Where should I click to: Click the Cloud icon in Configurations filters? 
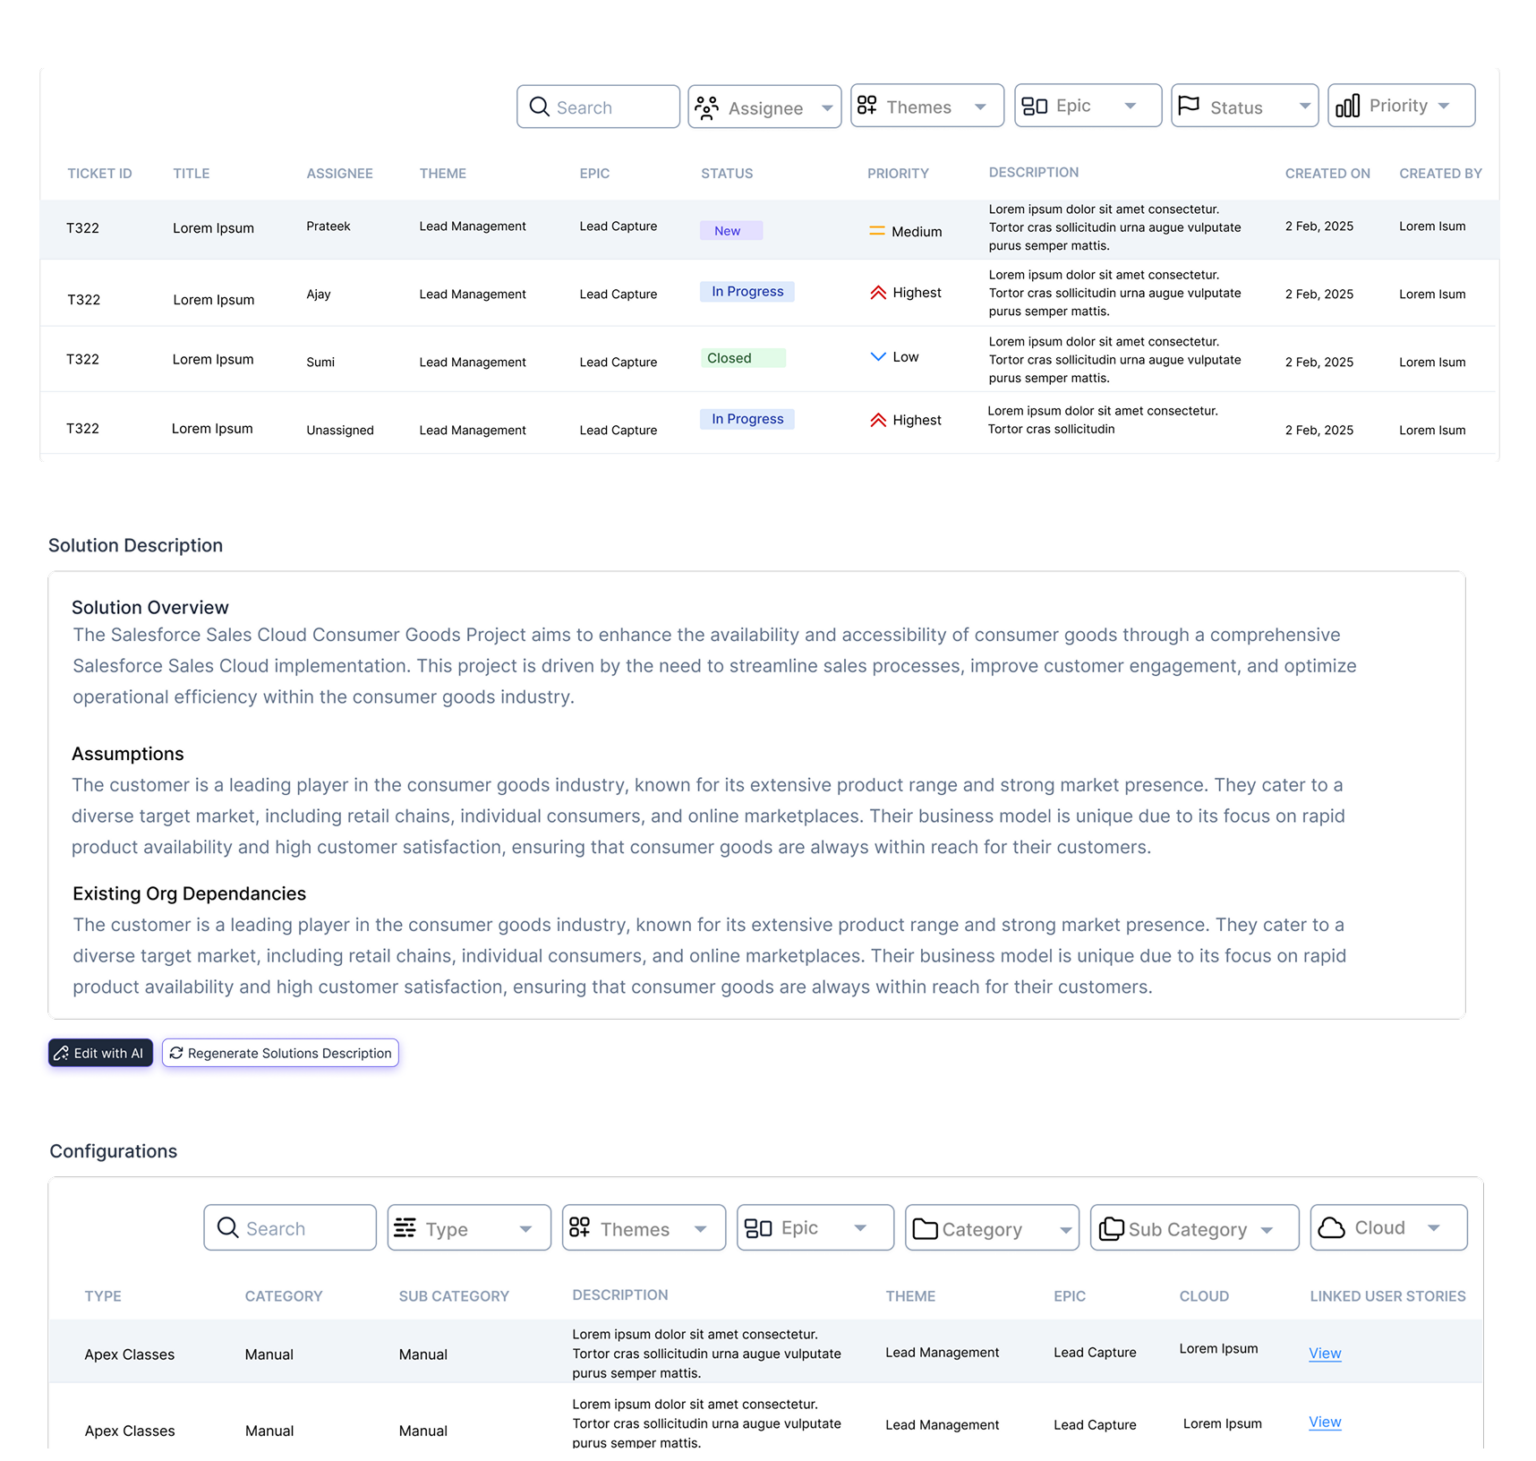[1330, 1227]
